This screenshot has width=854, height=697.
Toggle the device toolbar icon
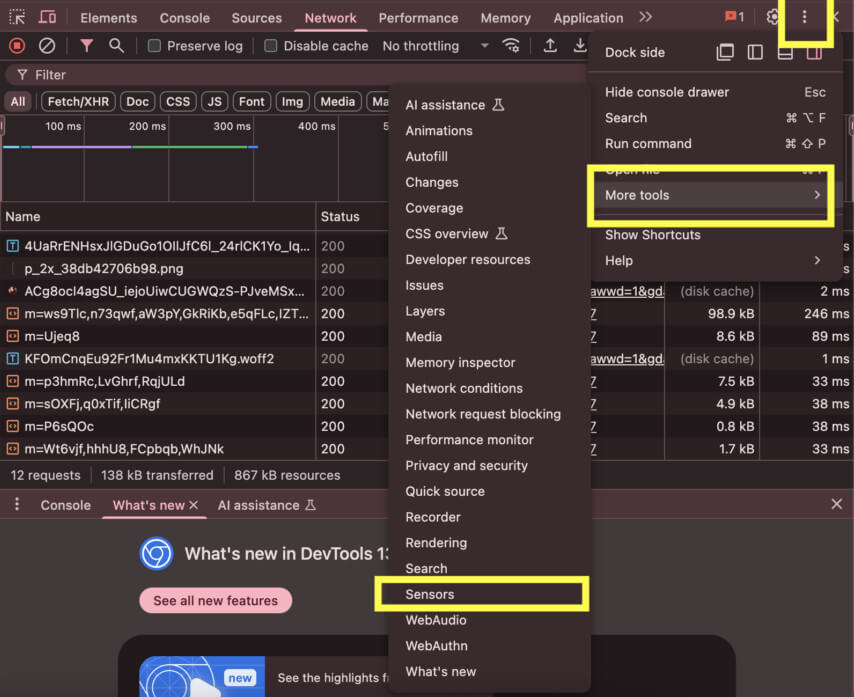47,17
